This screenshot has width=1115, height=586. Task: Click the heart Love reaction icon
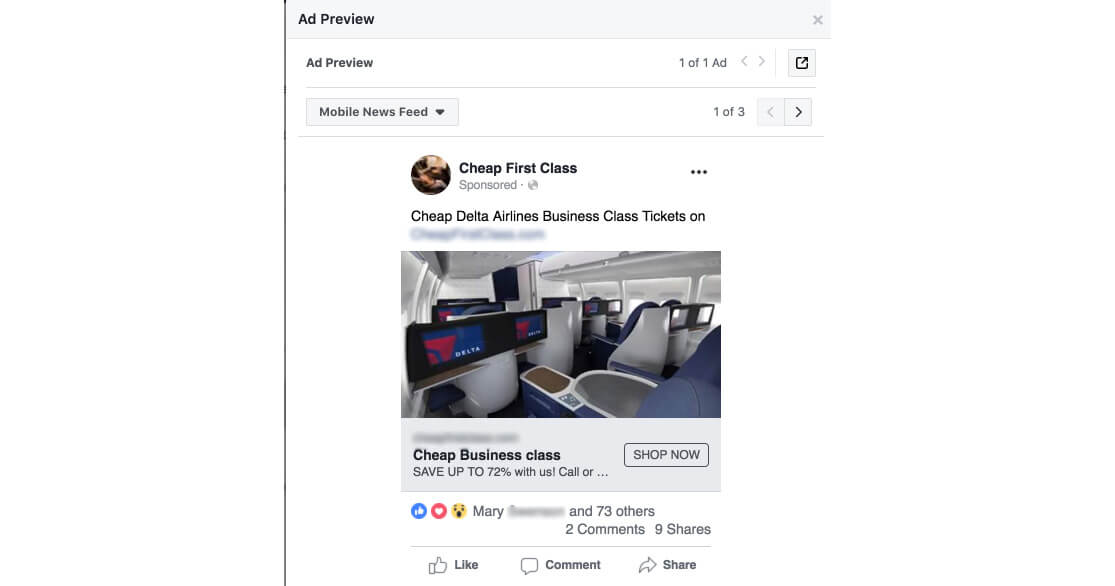click(x=439, y=511)
